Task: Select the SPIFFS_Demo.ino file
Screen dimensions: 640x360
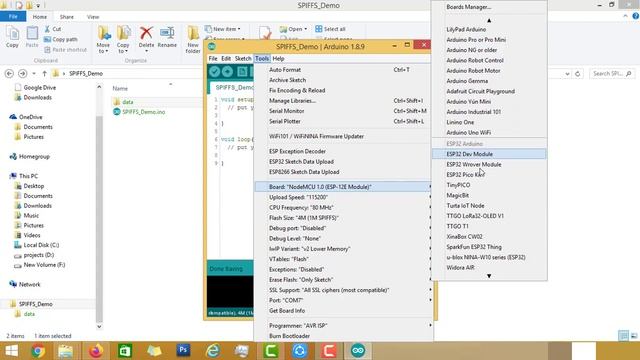Action: [x=140, y=112]
